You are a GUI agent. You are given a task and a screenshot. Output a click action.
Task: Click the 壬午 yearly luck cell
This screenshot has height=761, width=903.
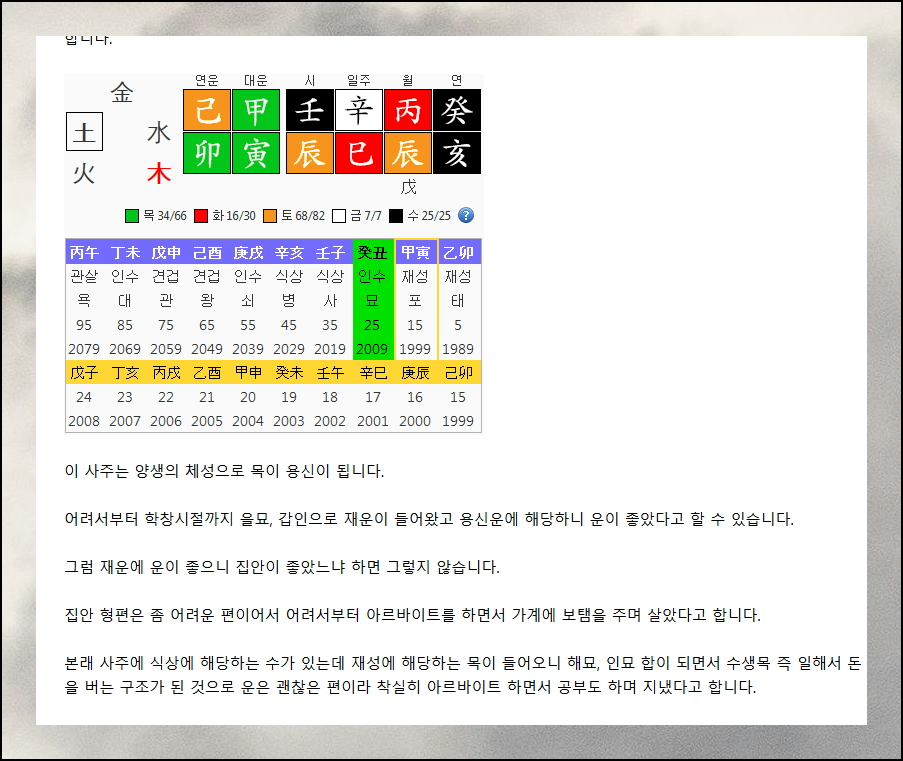pyautogui.click(x=331, y=373)
